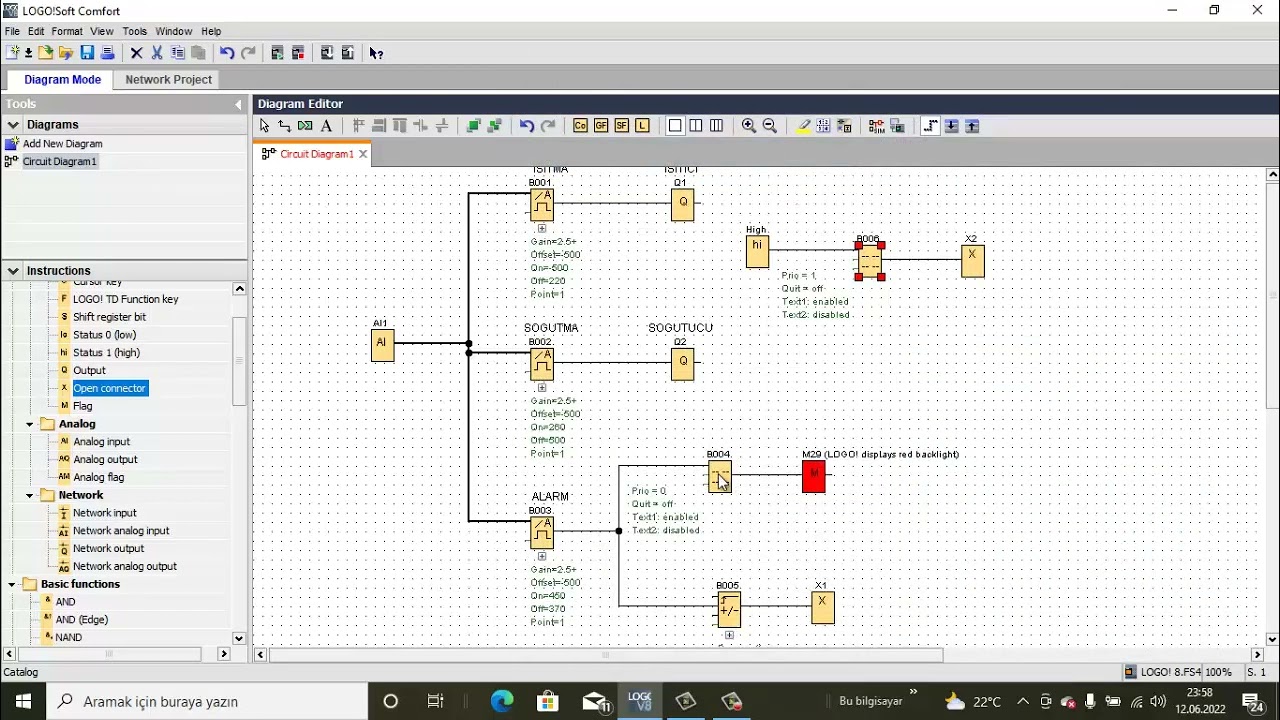
Task: Collapse the Analog folder
Action: coord(30,424)
